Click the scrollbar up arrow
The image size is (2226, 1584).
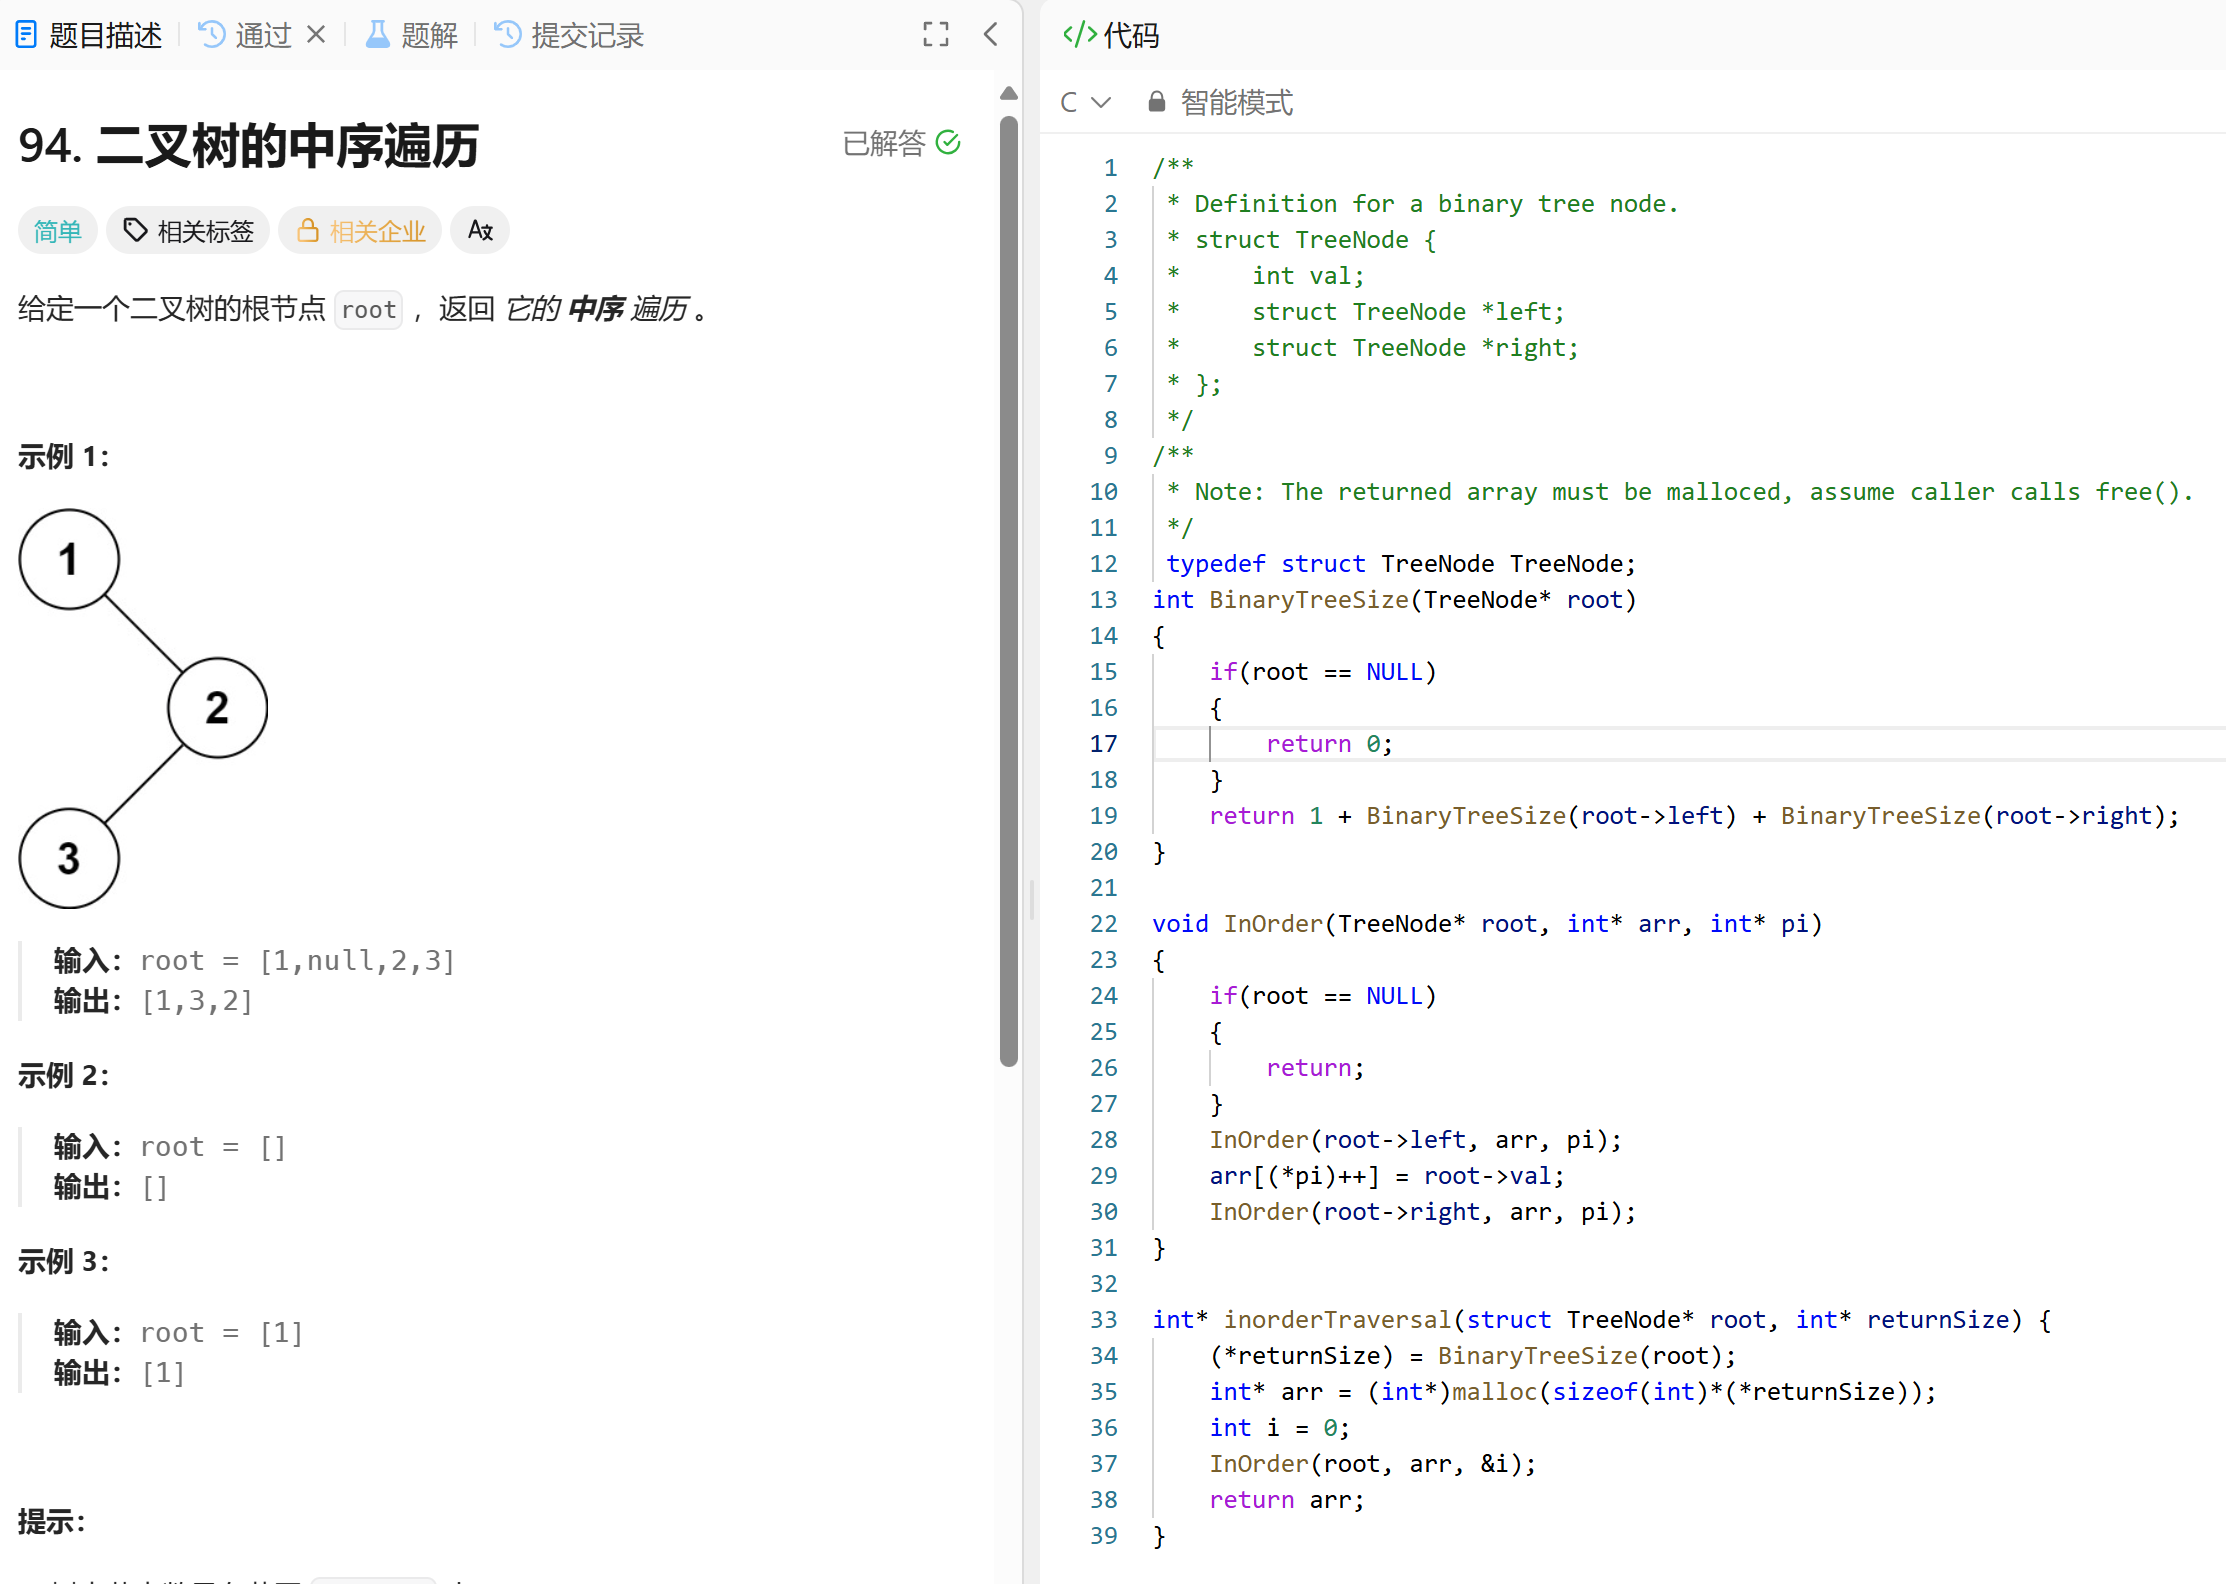(1009, 94)
